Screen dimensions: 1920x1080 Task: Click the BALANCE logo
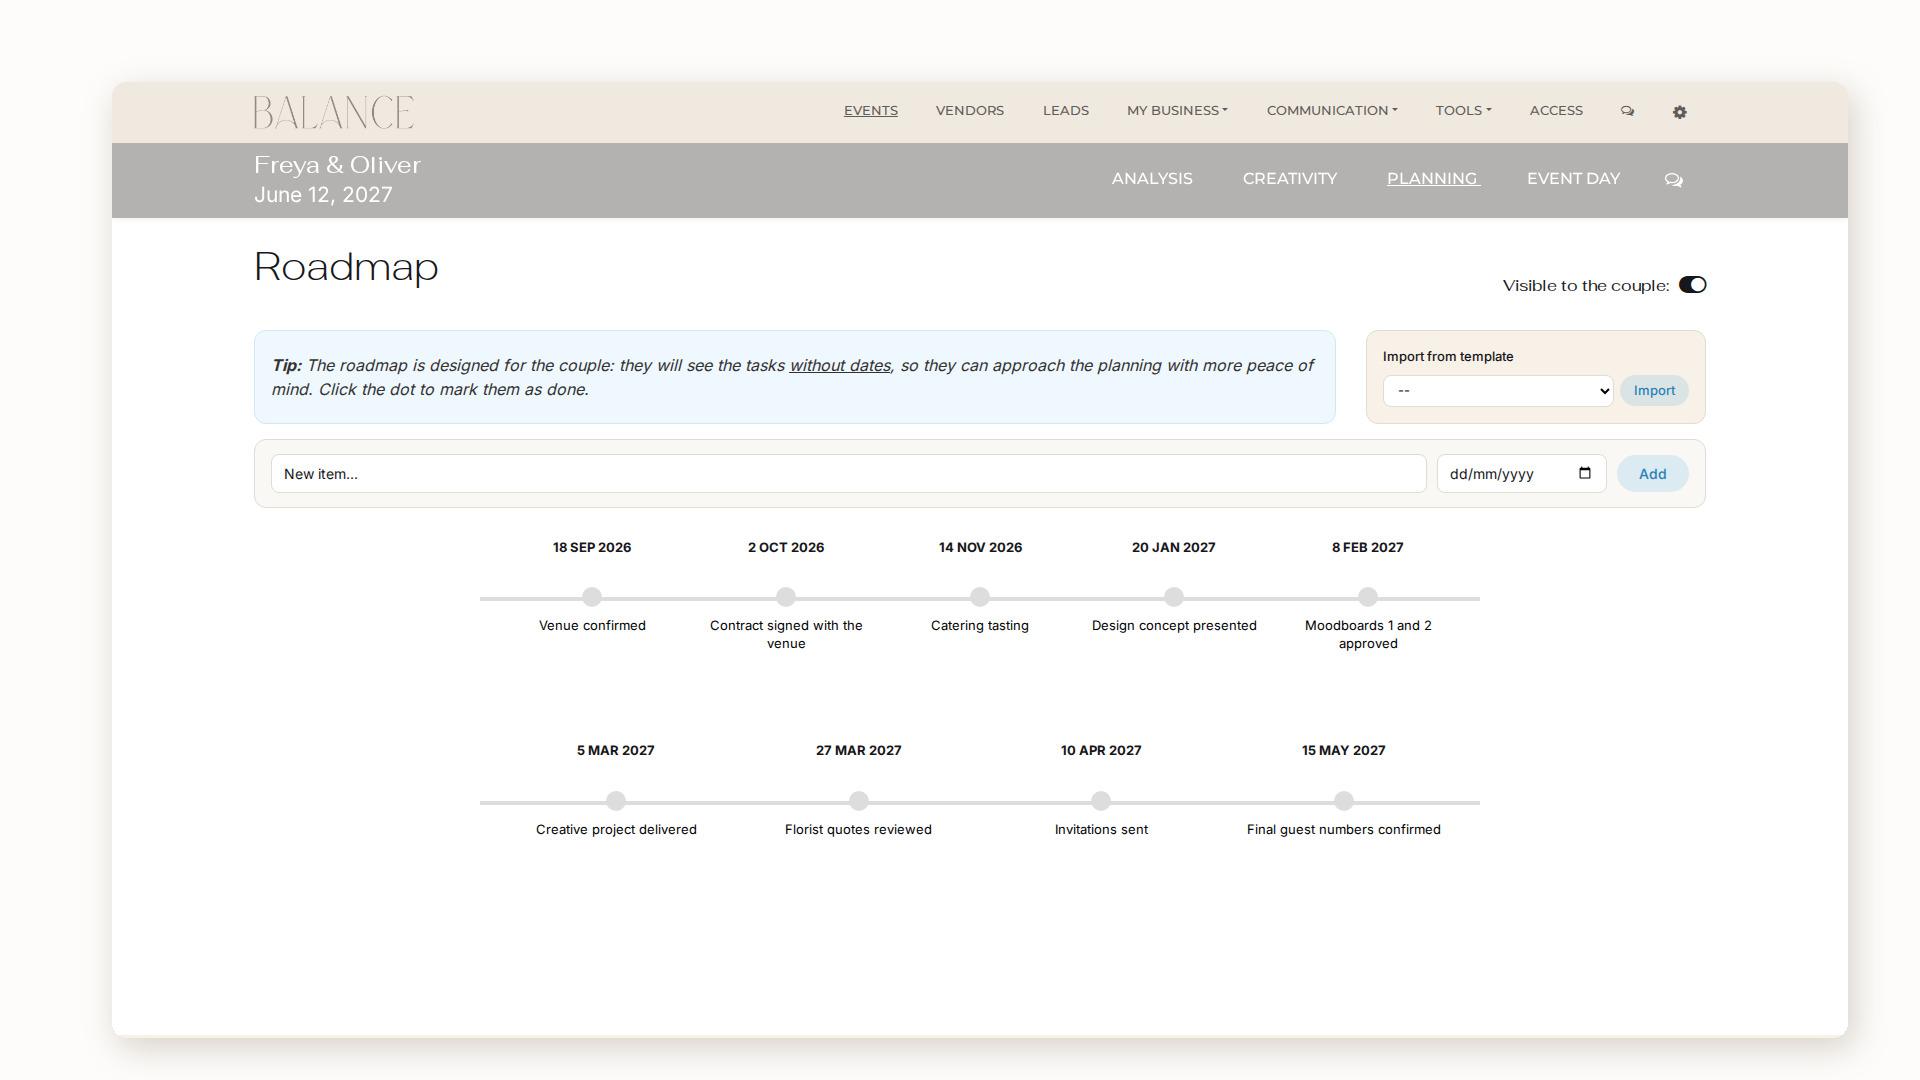point(333,112)
